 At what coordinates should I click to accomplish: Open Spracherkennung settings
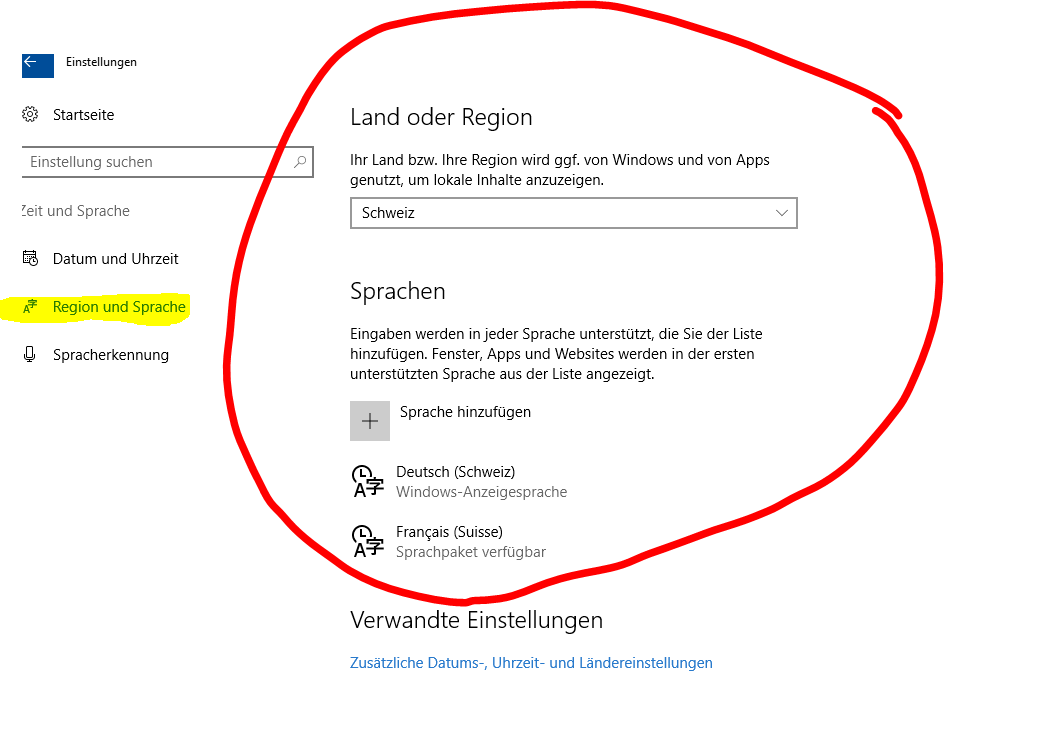click(x=111, y=354)
